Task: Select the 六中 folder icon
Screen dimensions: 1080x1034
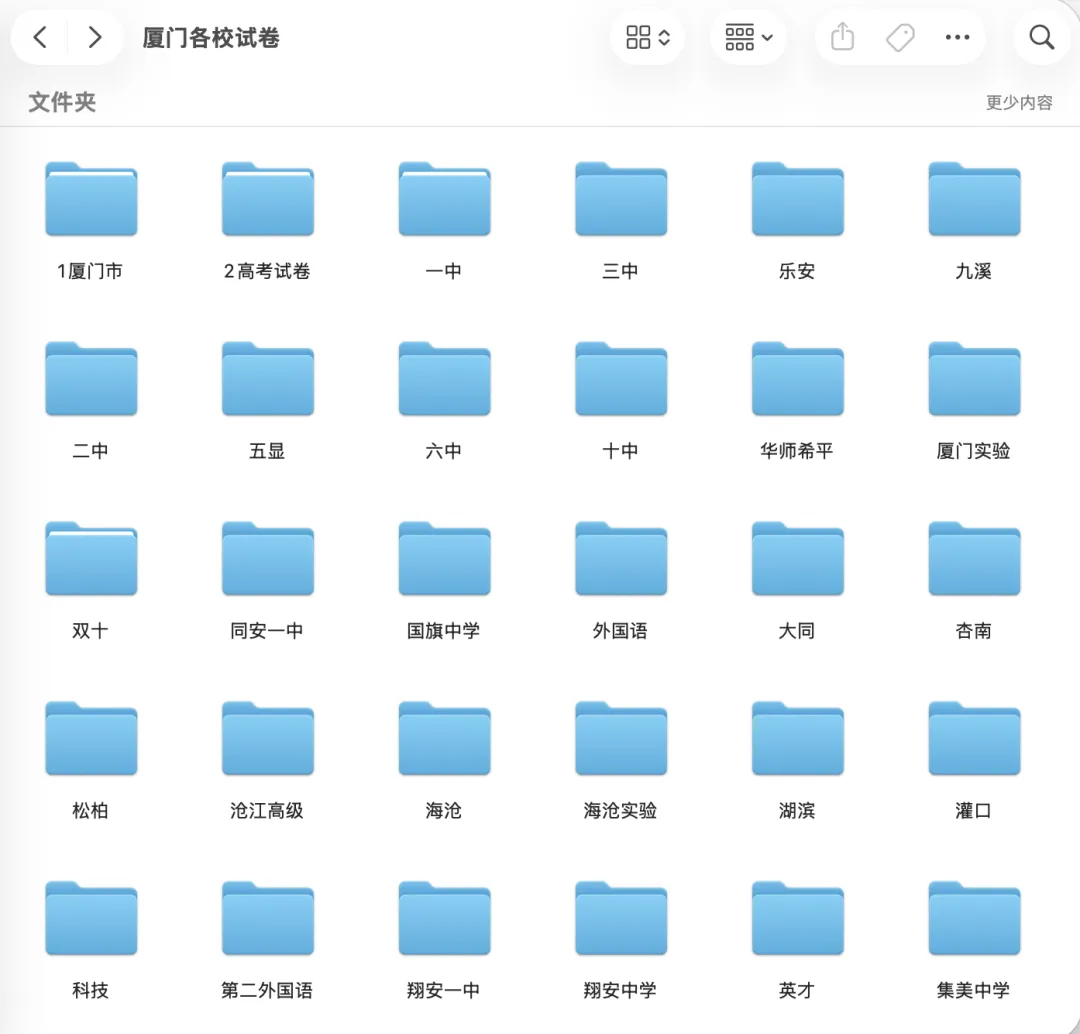Action: 444,379
